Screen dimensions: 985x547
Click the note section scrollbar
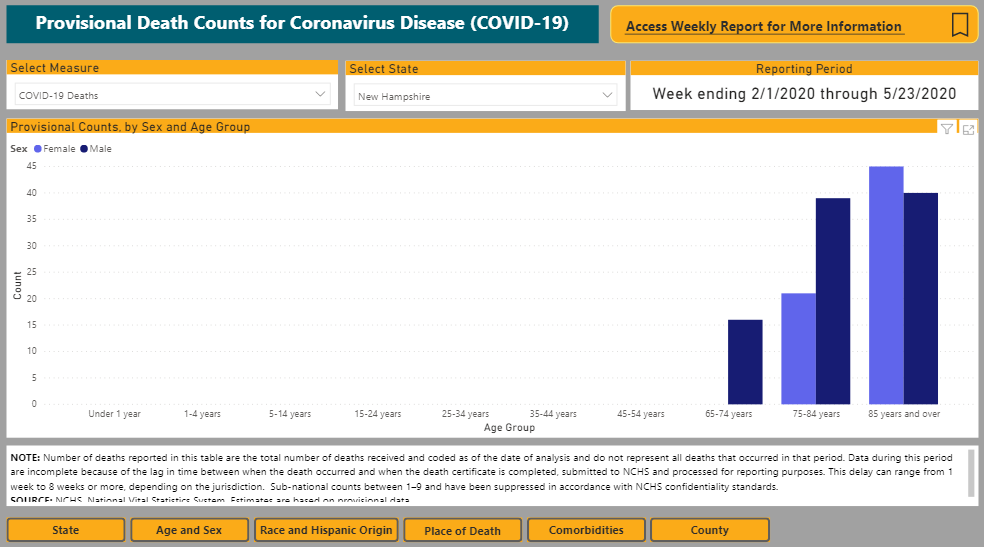970,474
